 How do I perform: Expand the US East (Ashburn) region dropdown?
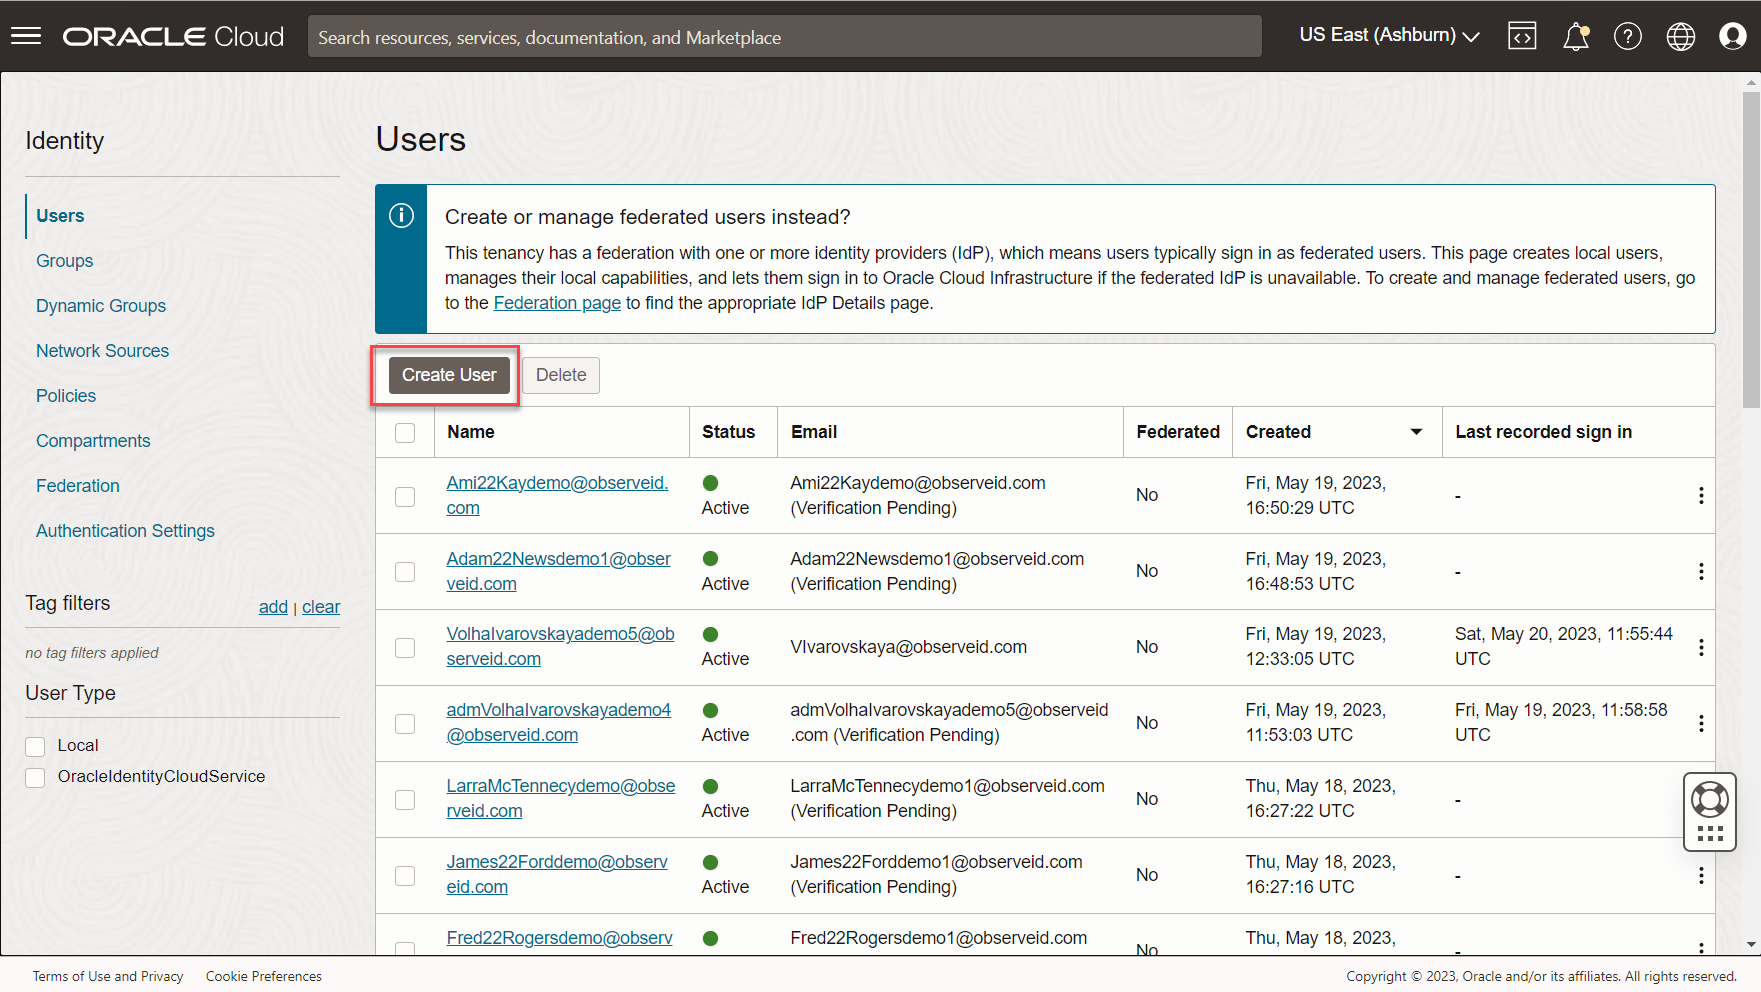tap(1388, 36)
